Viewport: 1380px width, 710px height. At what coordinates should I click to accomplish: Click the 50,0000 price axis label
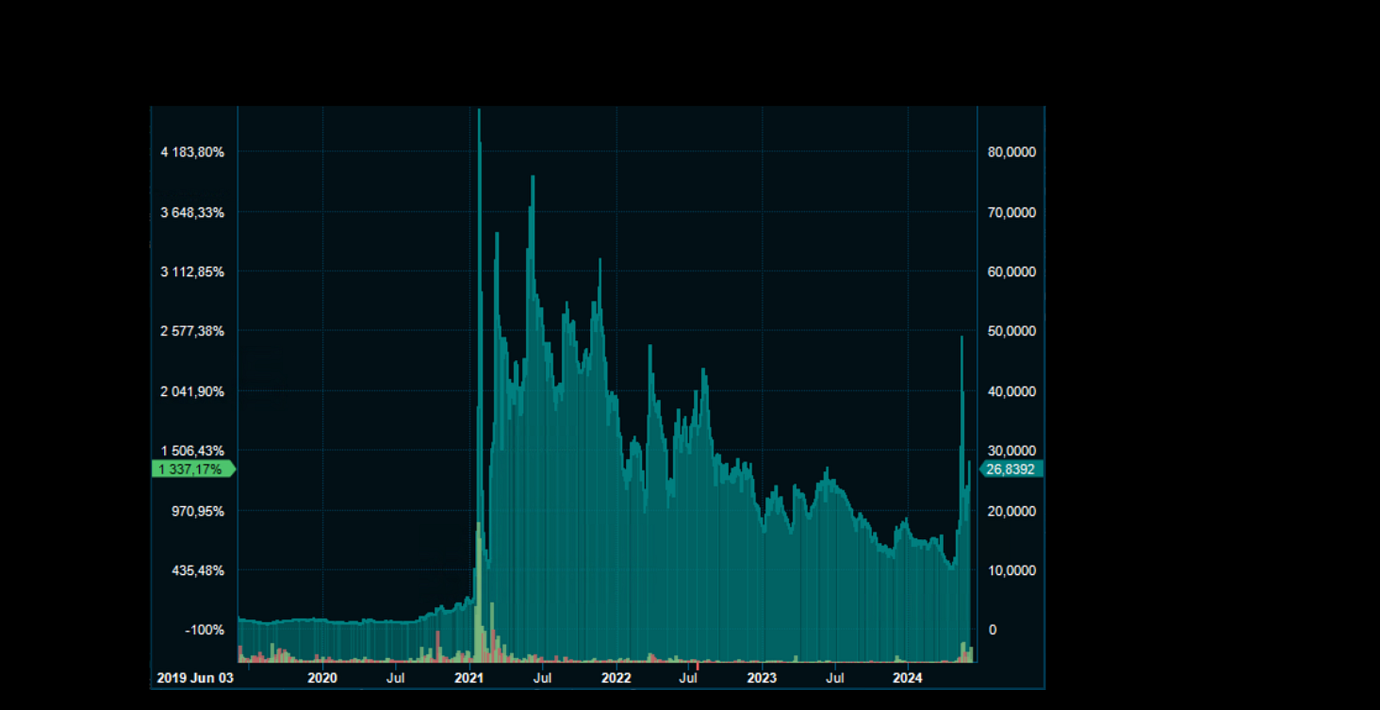[x=1012, y=331]
